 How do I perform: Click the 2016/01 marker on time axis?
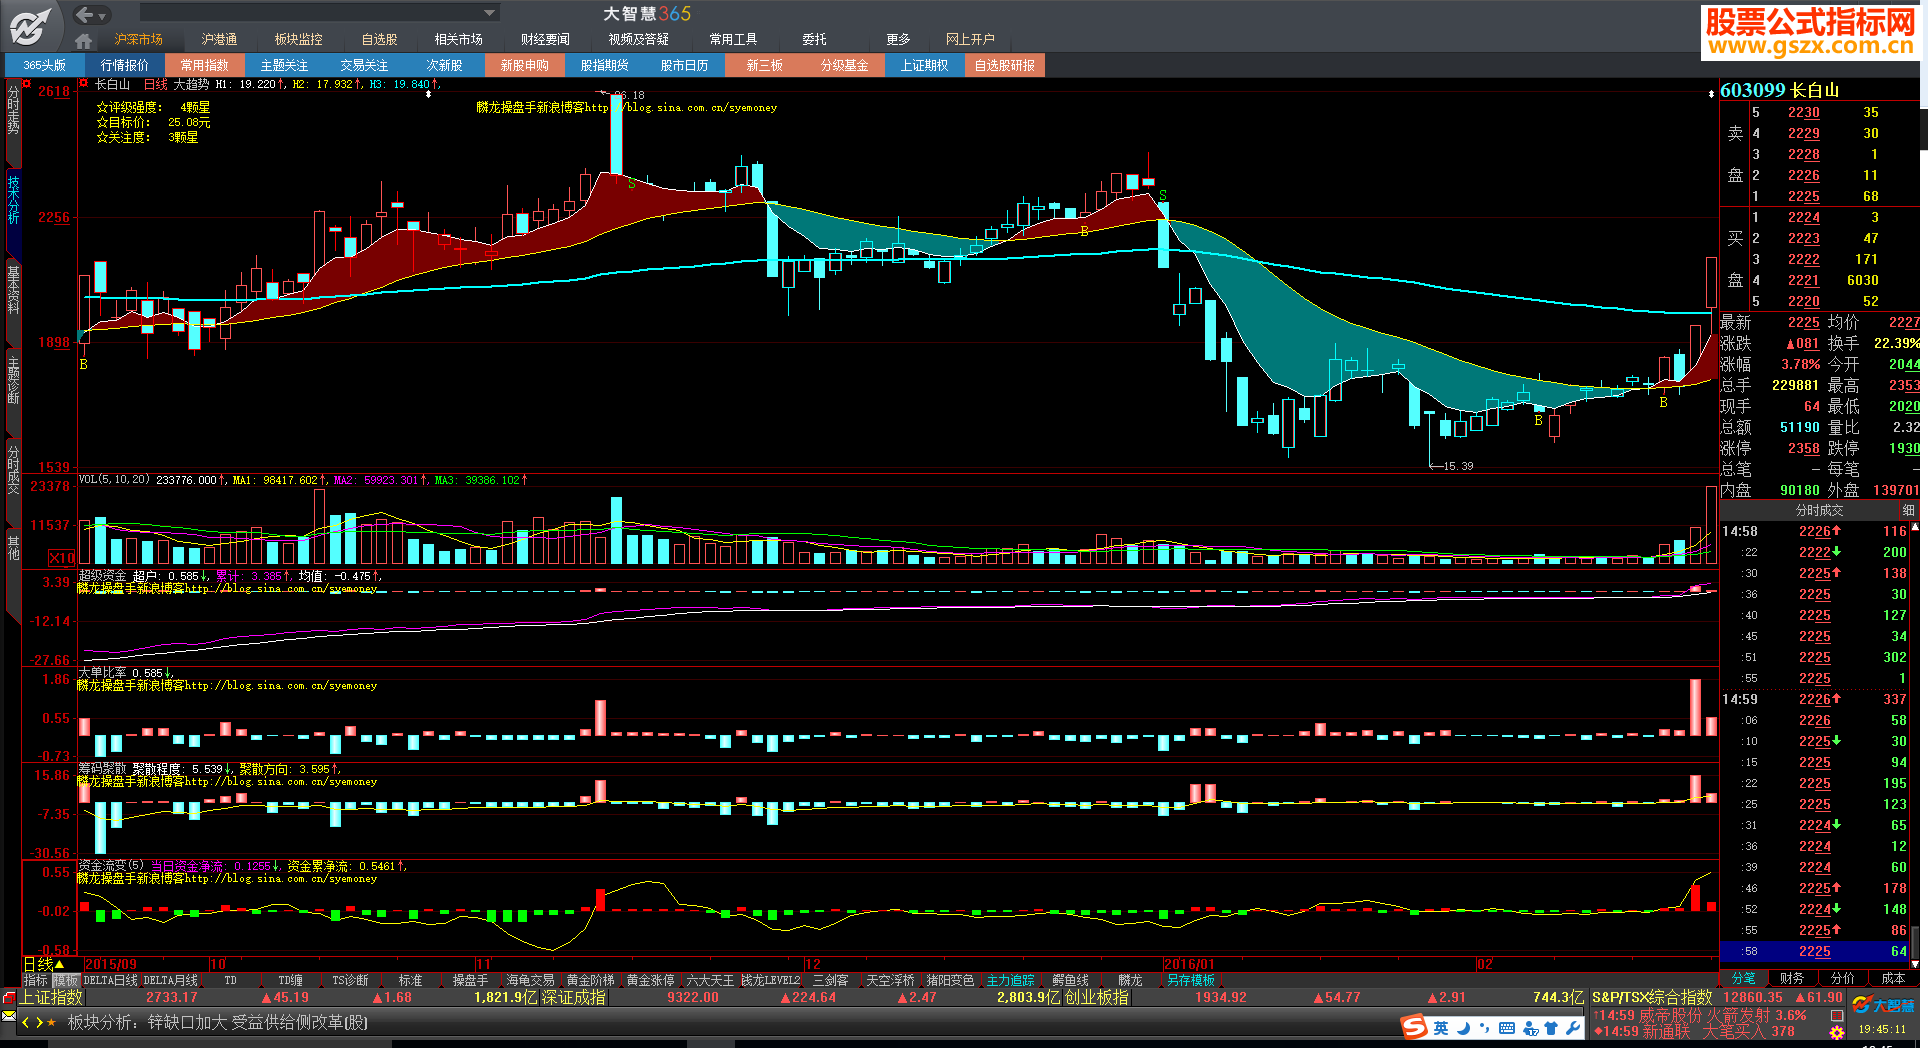1189,964
